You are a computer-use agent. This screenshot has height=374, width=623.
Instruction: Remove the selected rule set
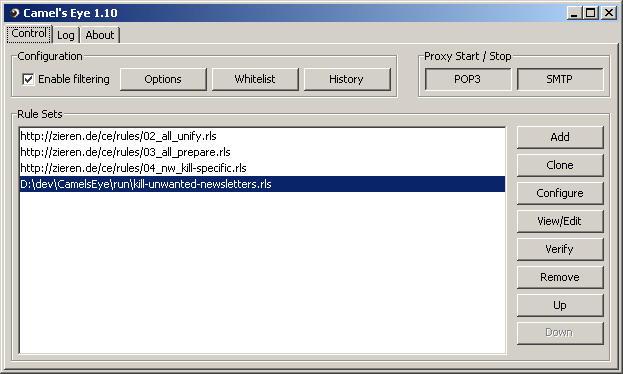pos(560,277)
